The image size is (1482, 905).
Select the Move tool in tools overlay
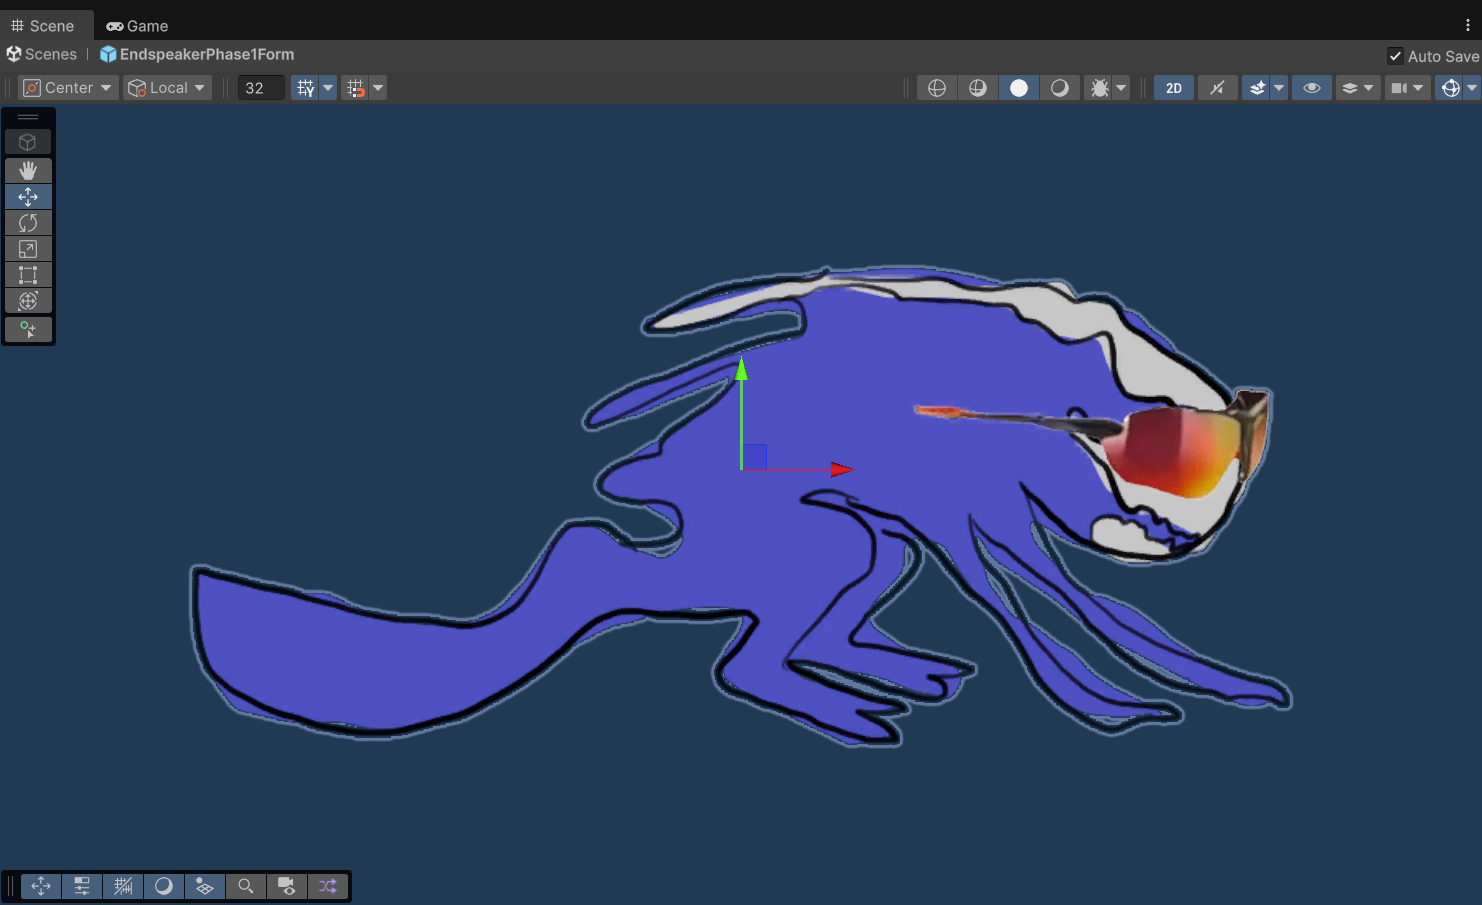click(28, 196)
